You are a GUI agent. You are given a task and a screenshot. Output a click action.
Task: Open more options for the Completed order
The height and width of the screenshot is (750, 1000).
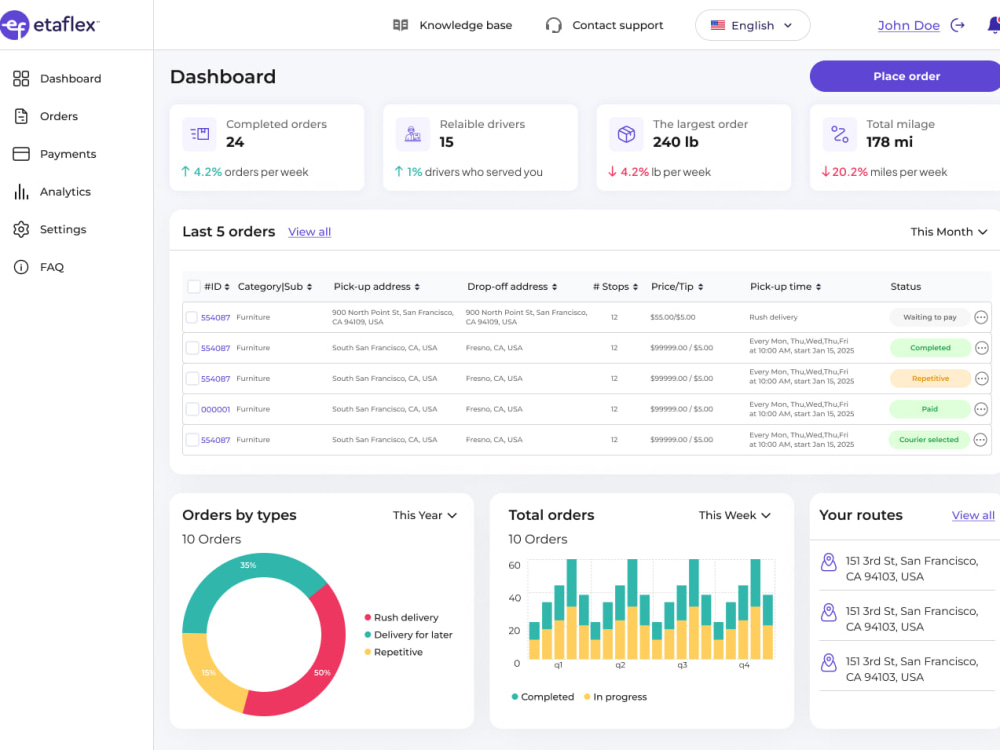click(x=982, y=348)
